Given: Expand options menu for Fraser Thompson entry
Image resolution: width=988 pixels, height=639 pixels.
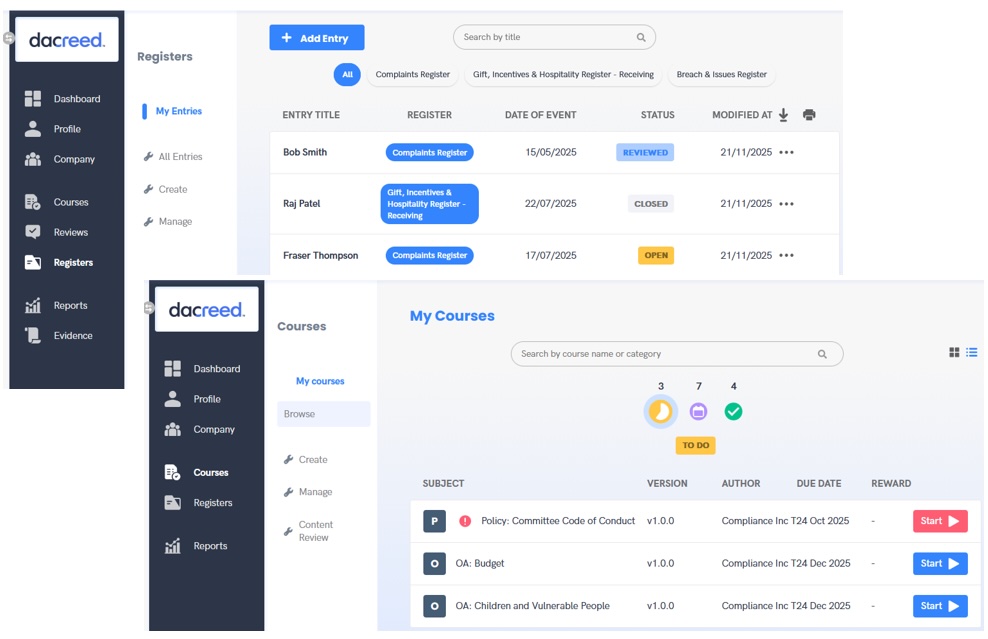Looking at the screenshot, I should click(786, 256).
